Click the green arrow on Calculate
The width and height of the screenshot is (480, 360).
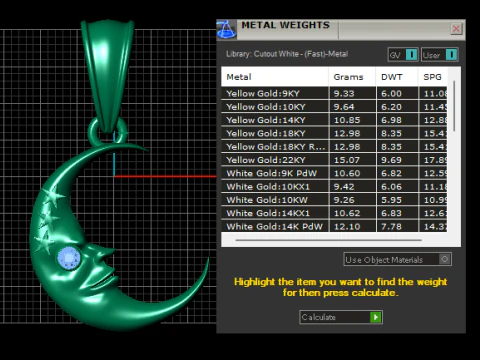click(376, 317)
